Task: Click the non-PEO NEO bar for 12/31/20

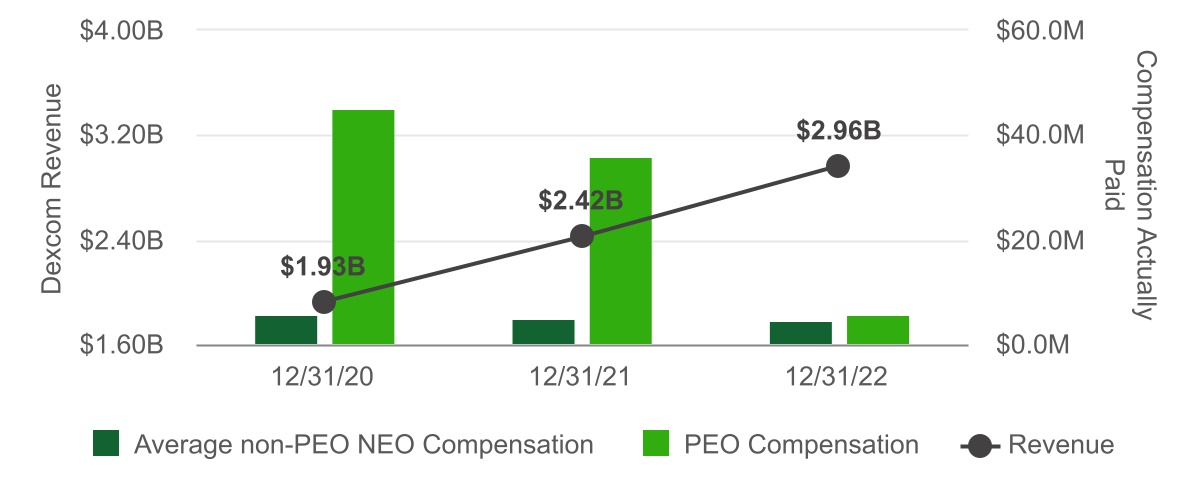Action: (x=286, y=330)
